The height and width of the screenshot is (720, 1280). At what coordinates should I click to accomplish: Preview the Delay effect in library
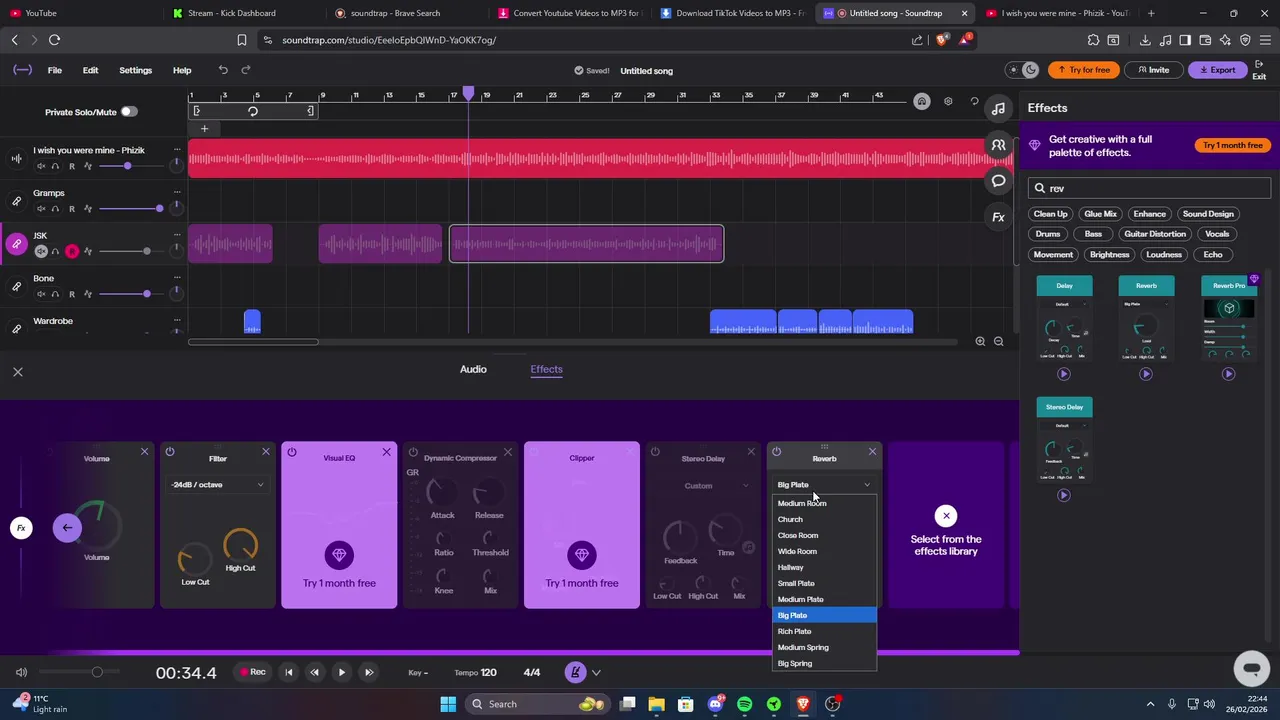[1064, 374]
